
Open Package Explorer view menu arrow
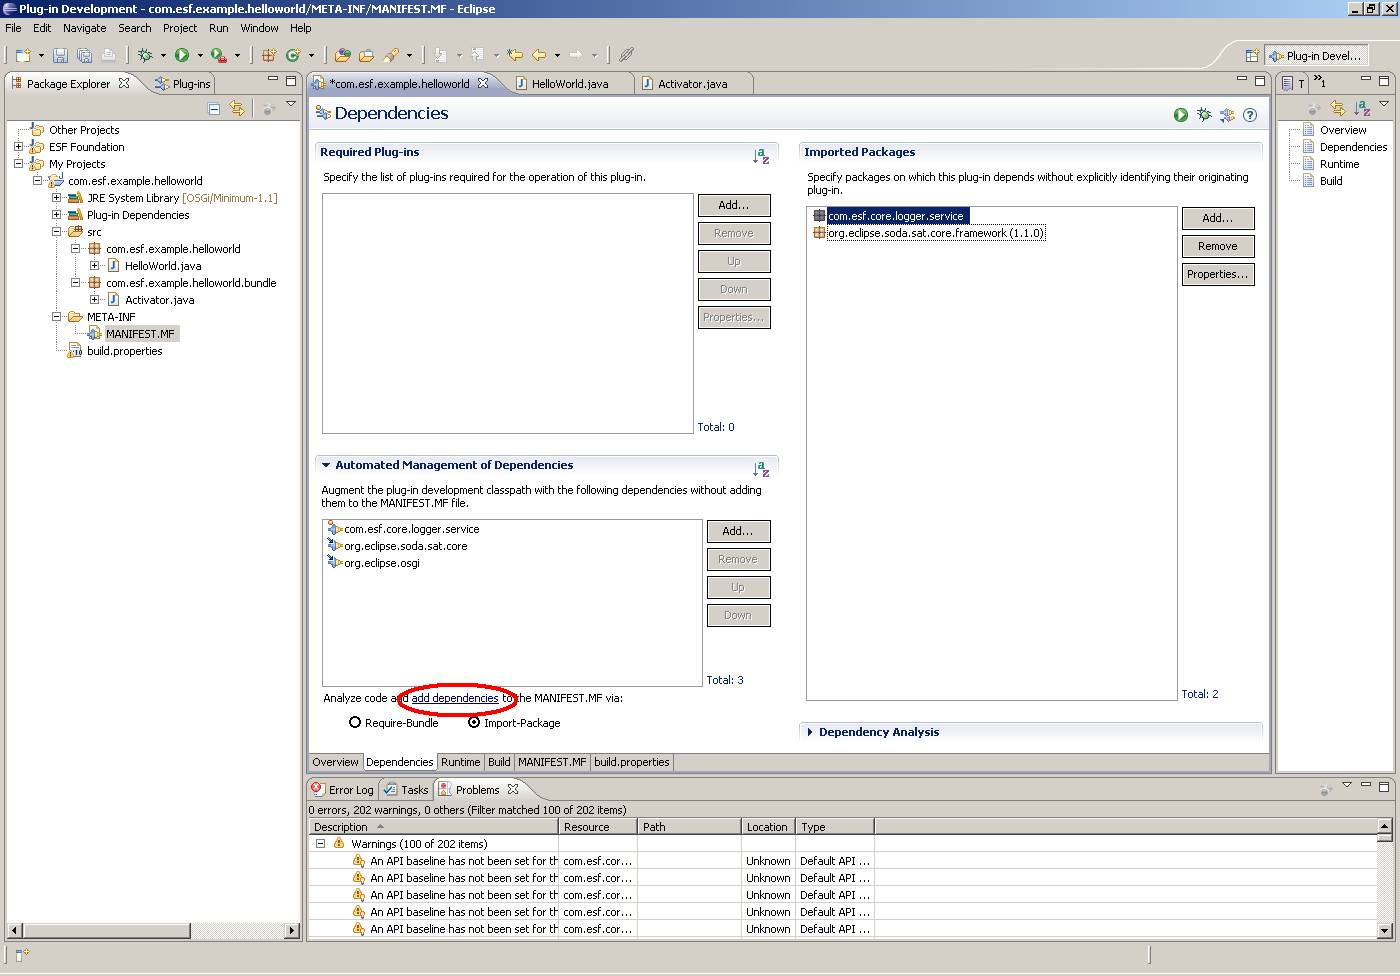pos(291,104)
